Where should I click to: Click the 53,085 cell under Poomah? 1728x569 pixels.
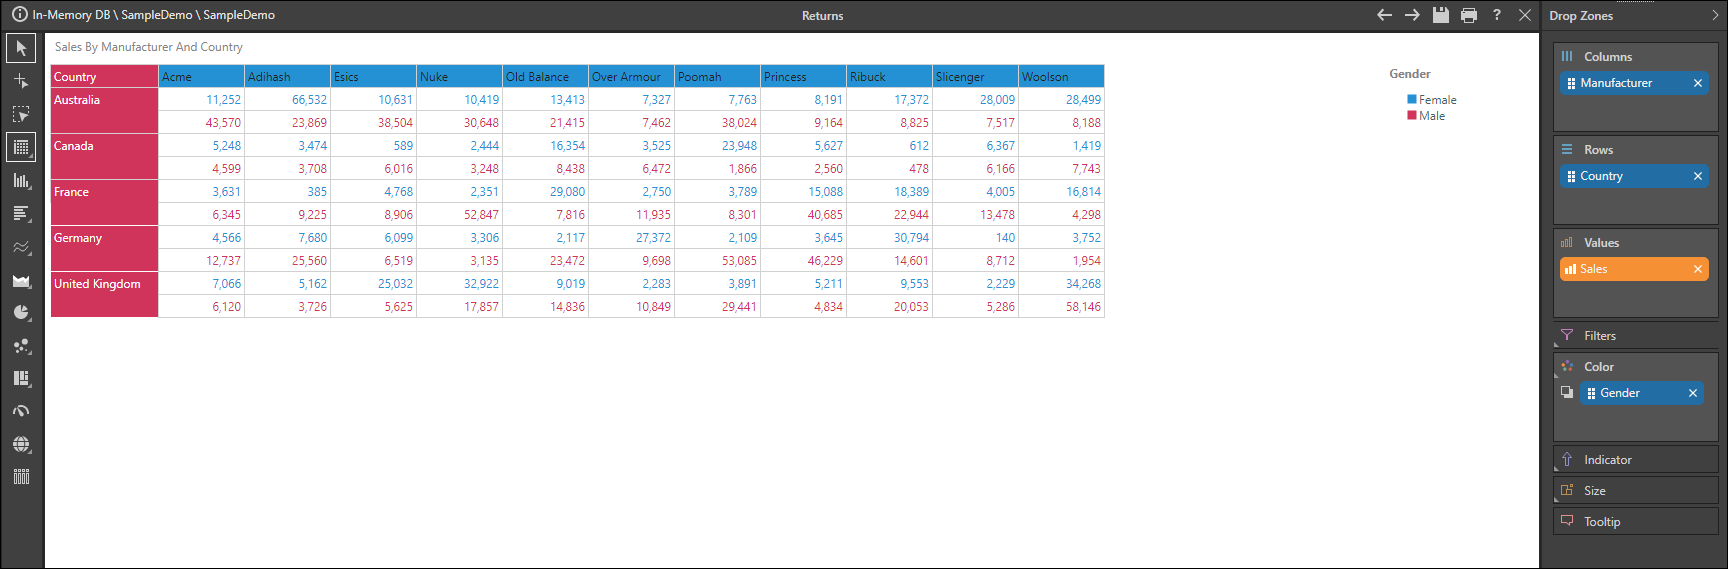pos(718,261)
